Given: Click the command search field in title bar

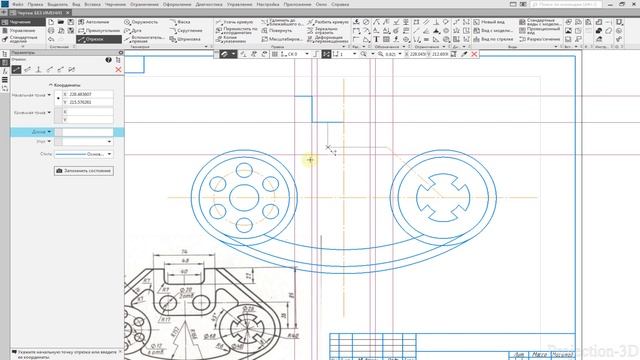Looking at the screenshot, I should coord(565,4).
